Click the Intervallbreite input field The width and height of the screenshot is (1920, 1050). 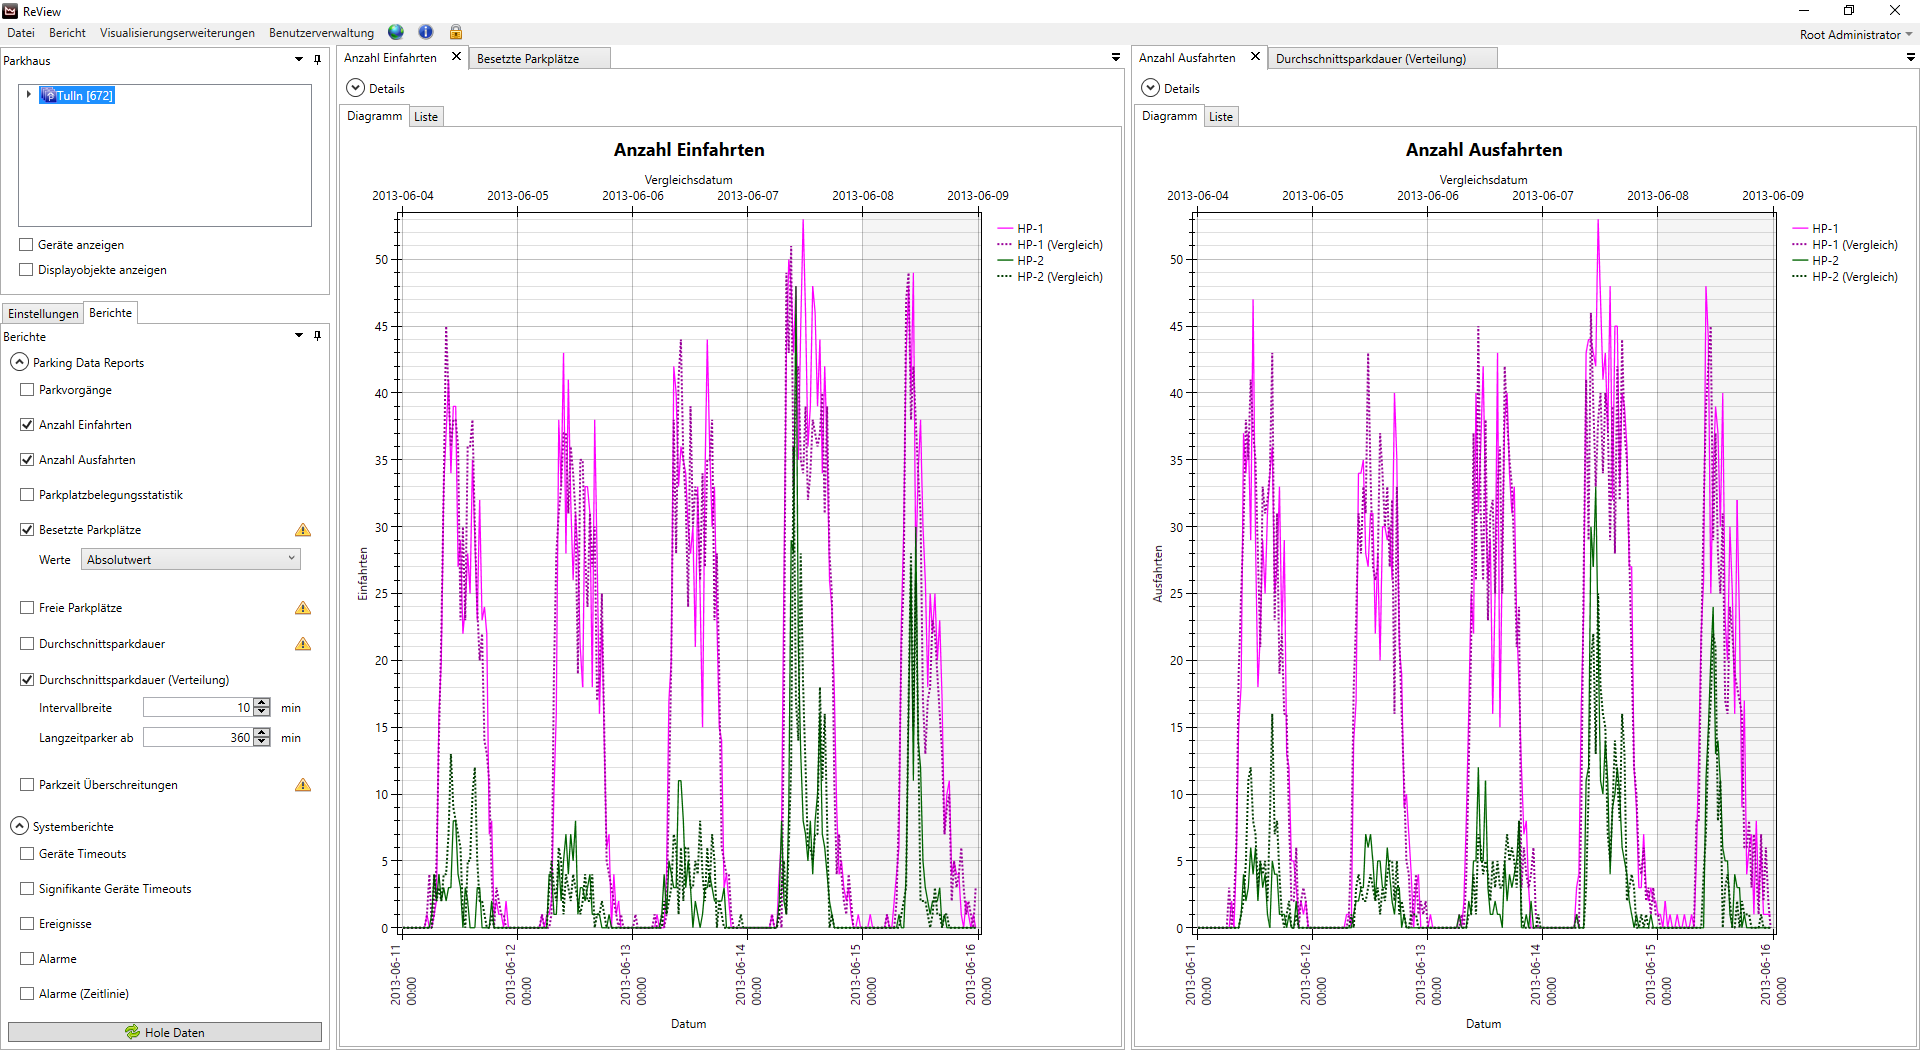point(198,708)
